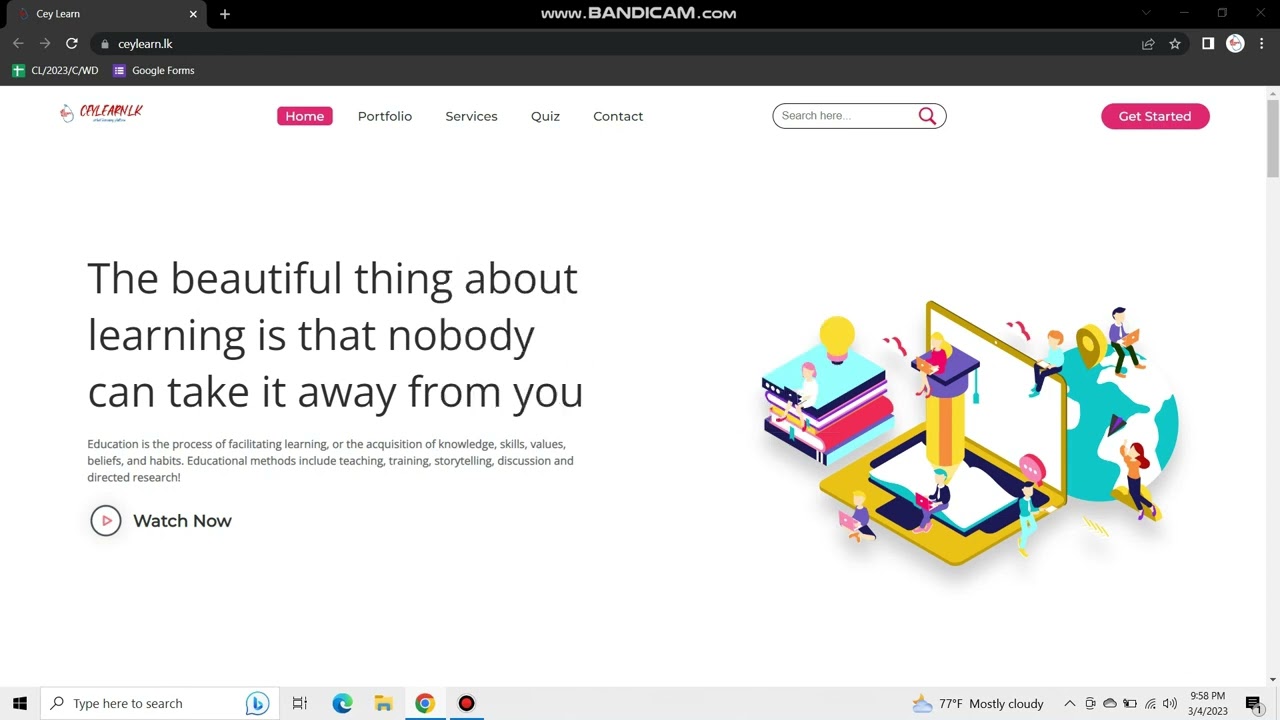Reload the page in Chrome
The height and width of the screenshot is (720, 1280).
pyautogui.click(x=72, y=44)
